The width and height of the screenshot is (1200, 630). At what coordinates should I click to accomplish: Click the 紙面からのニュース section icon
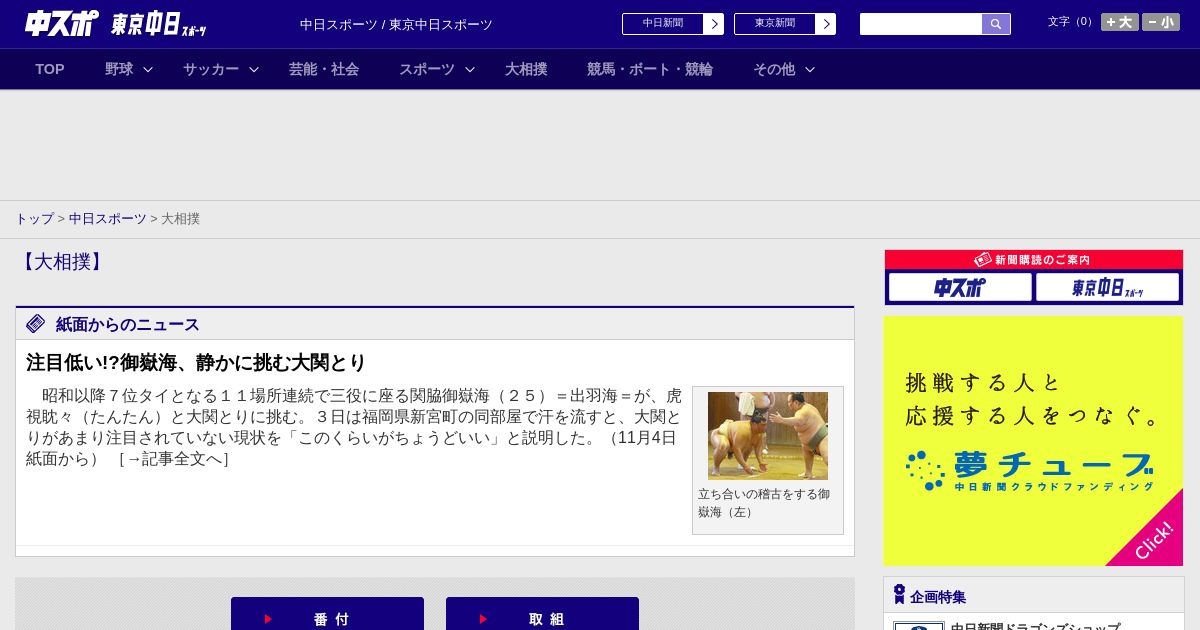click(36, 324)
